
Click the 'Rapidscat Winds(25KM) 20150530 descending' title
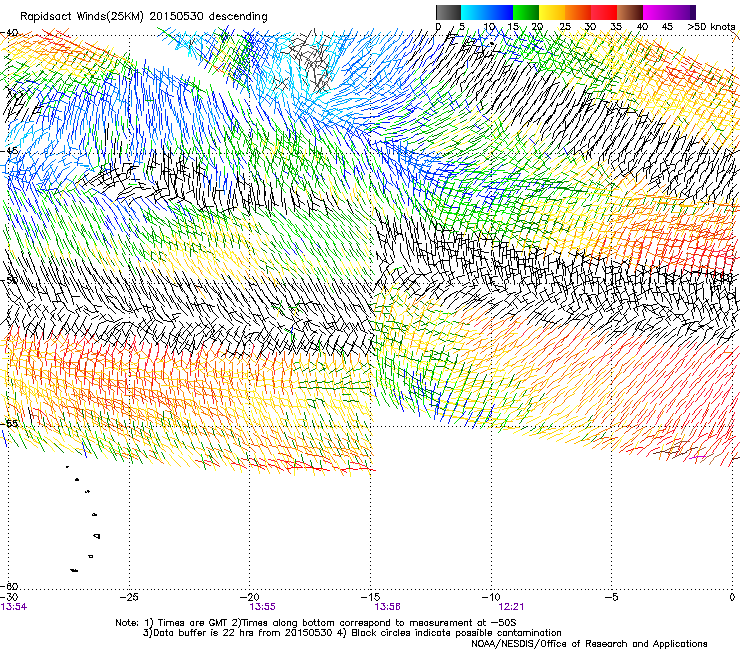tap(144, 17)
